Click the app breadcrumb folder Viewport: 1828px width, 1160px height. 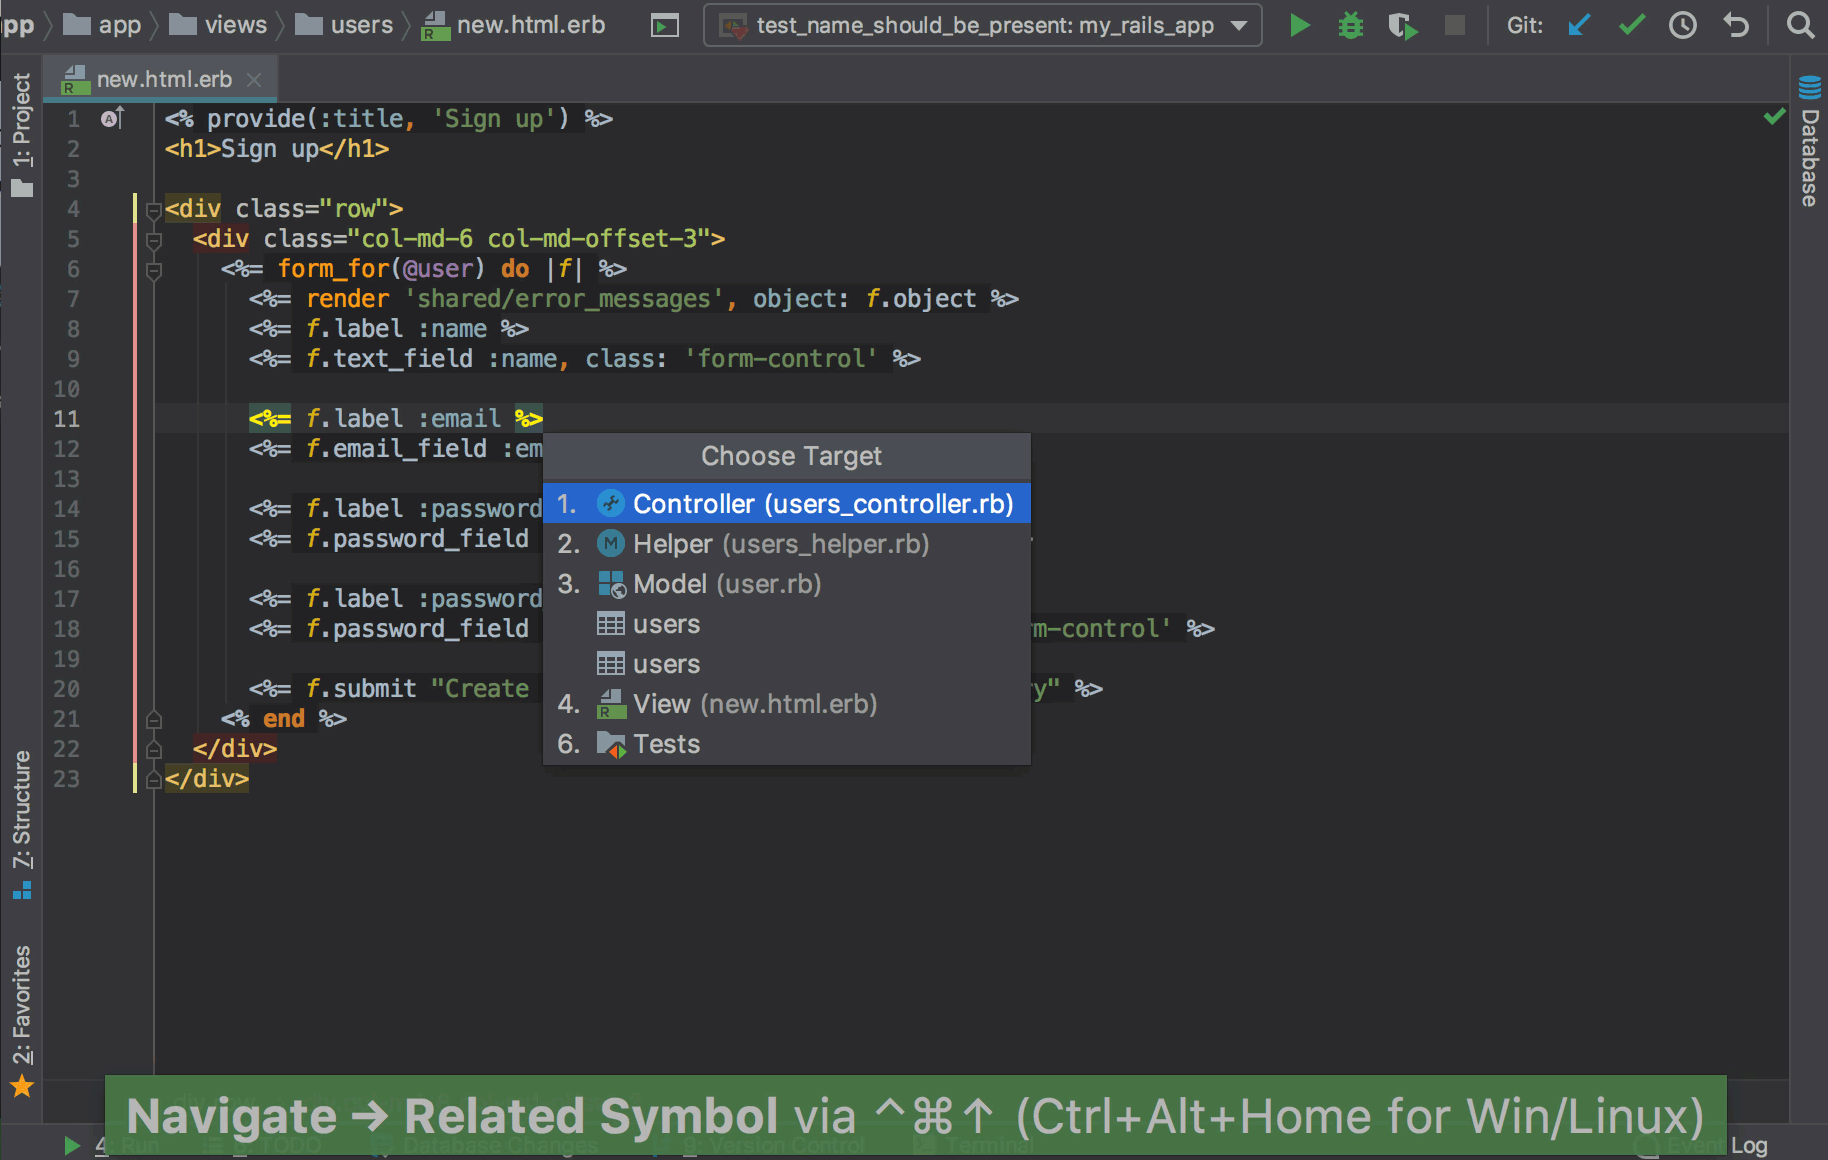(103, 25)
